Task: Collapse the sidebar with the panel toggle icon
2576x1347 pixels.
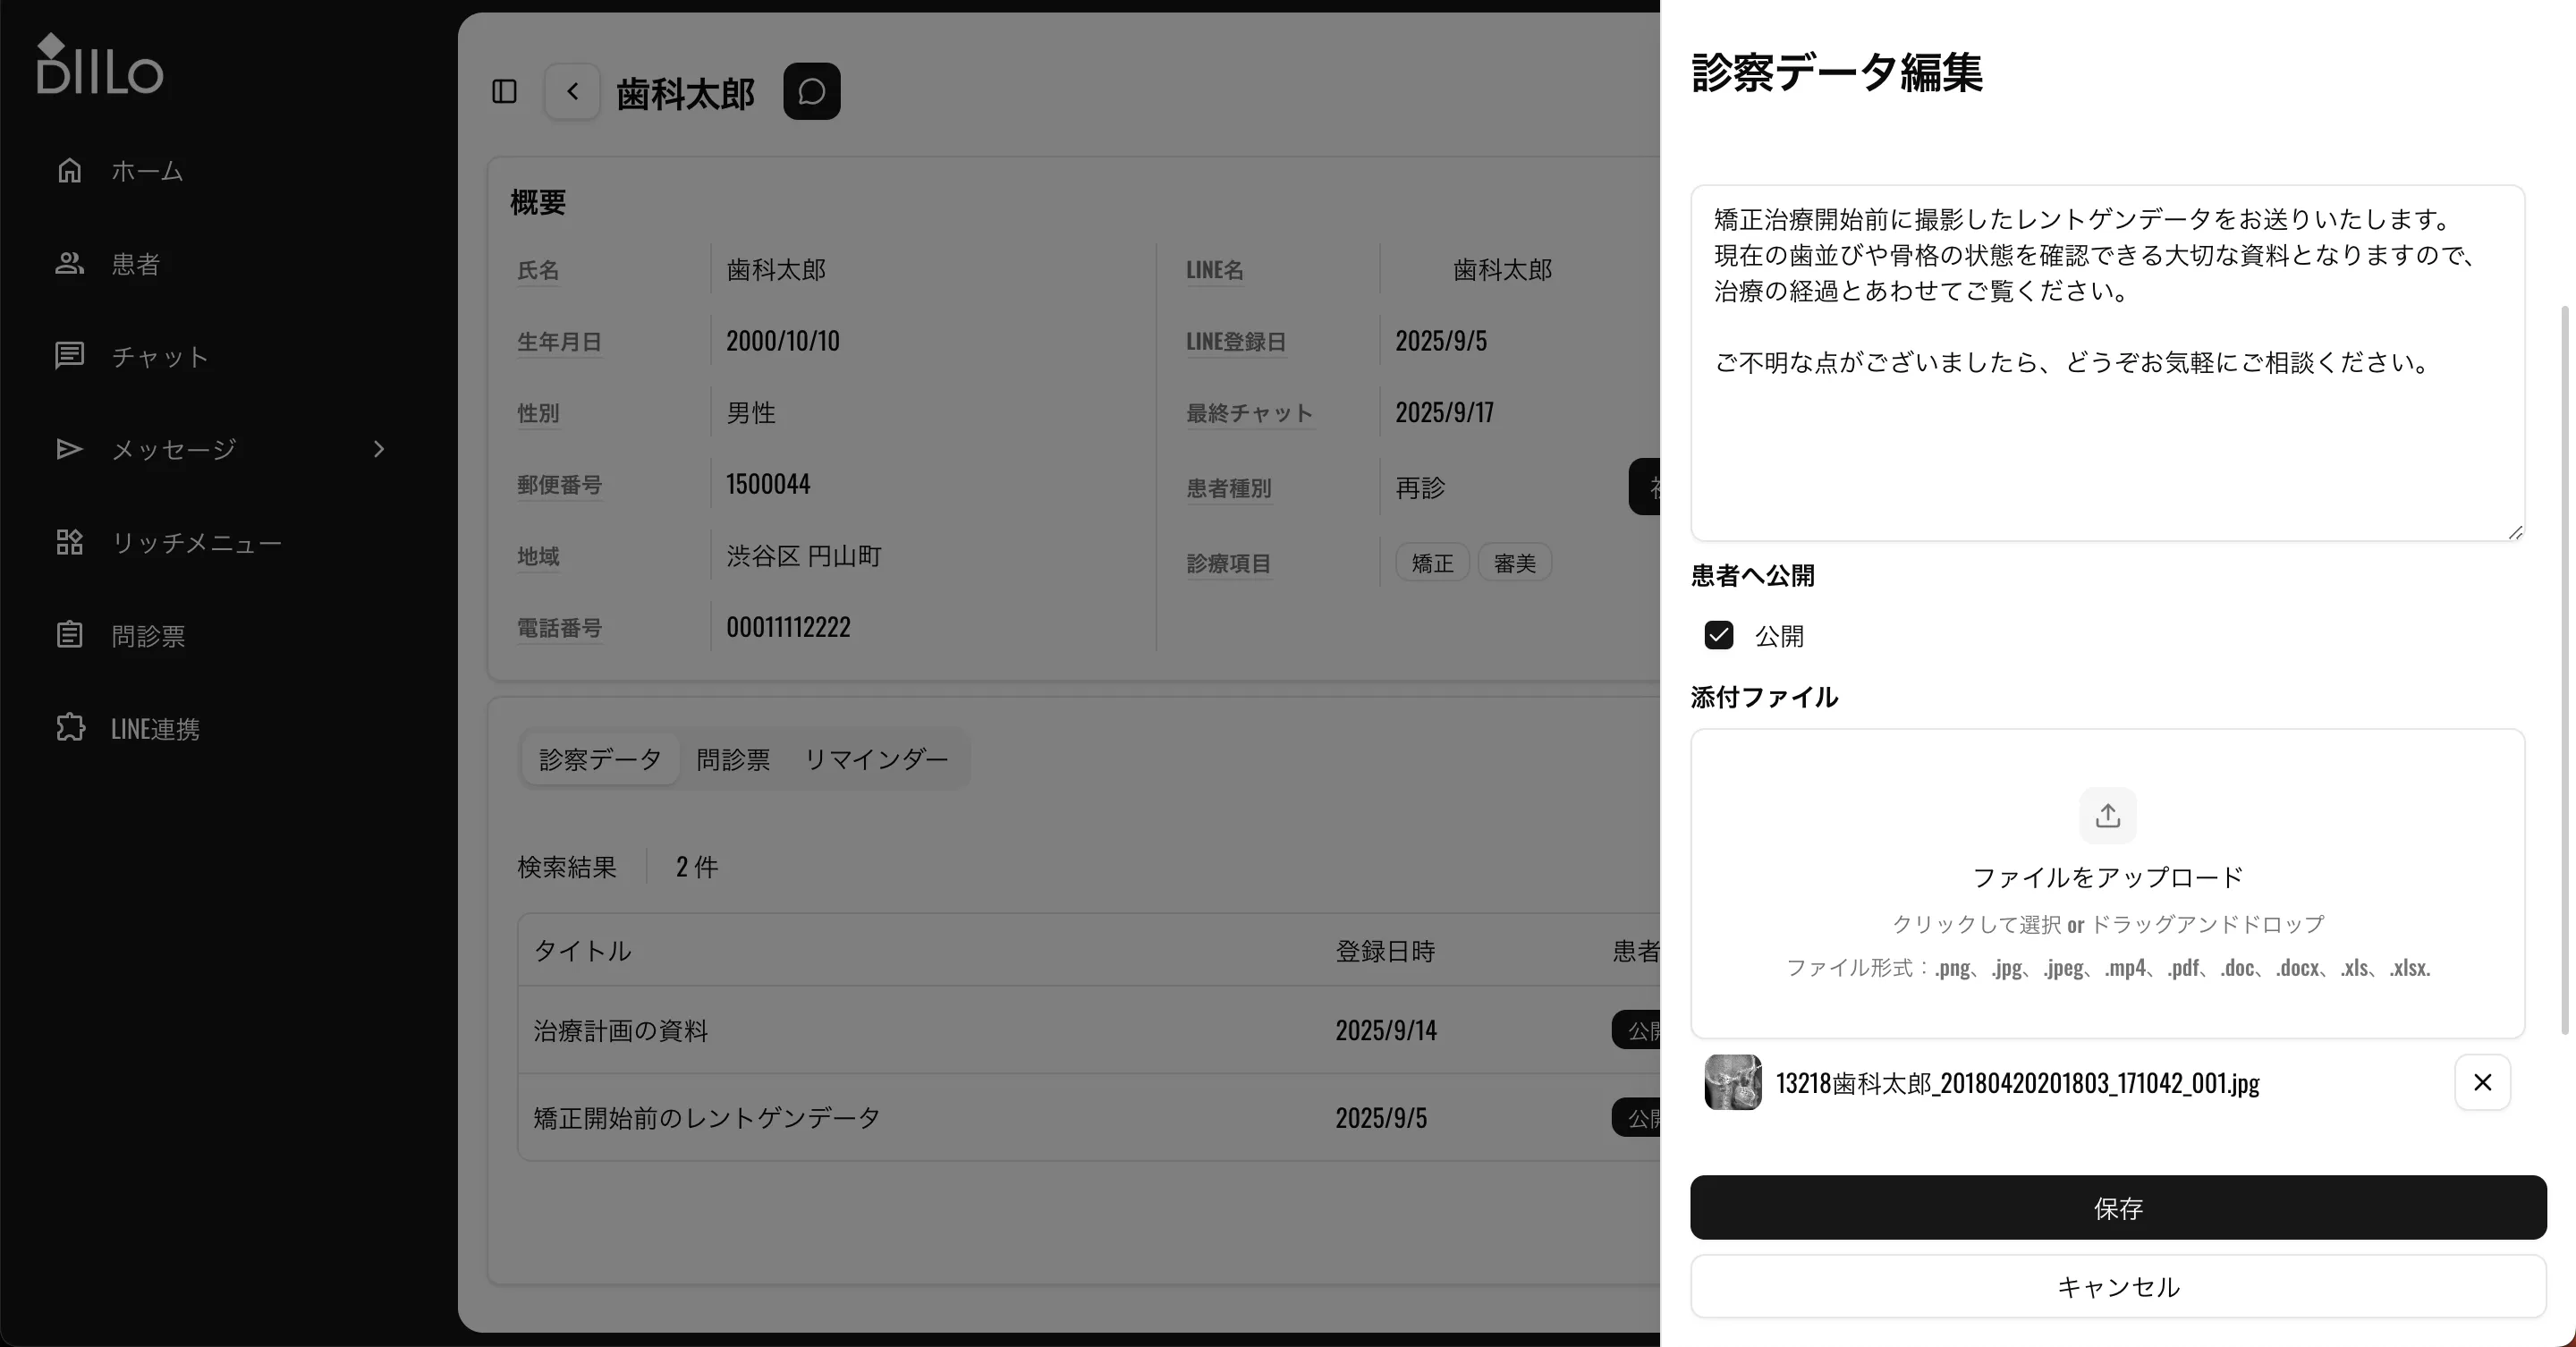Action: click(504, 91)
